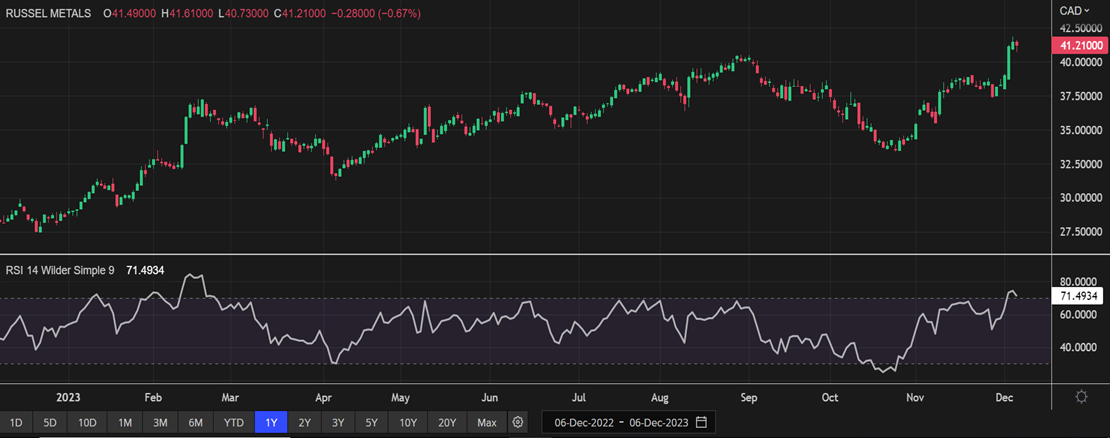Viewport: 1110px width, 438px height.
Task: Select 1M time range
Action: 125,422
